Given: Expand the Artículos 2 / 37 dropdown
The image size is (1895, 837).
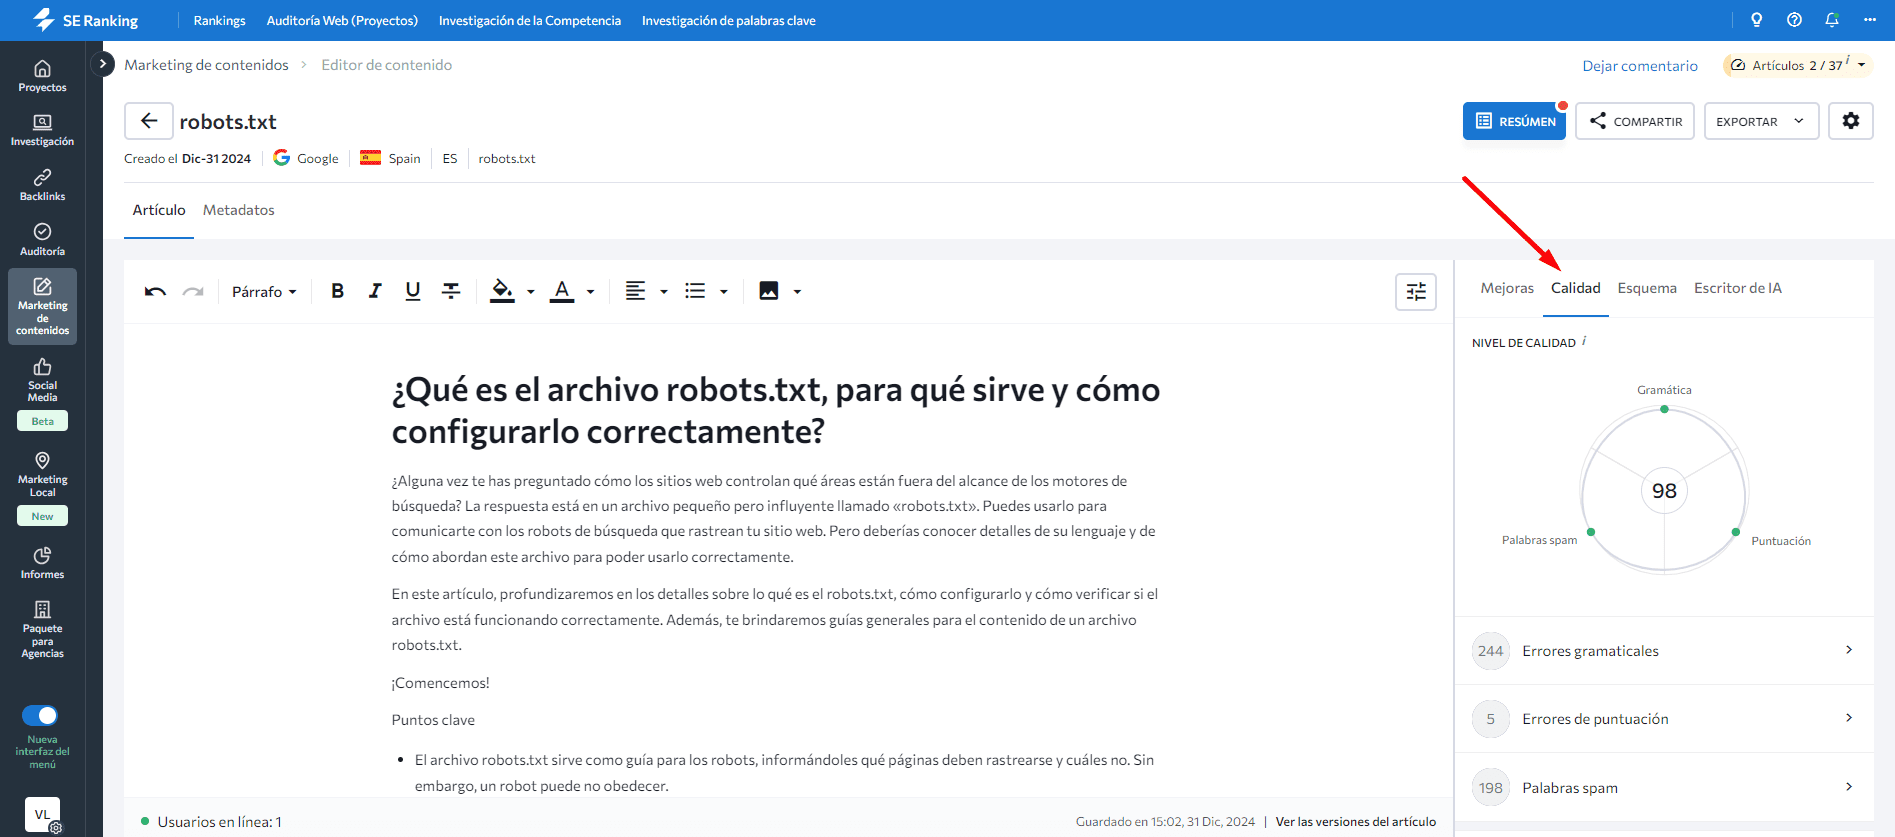Looking at the screenshot, I should 1798,65.
